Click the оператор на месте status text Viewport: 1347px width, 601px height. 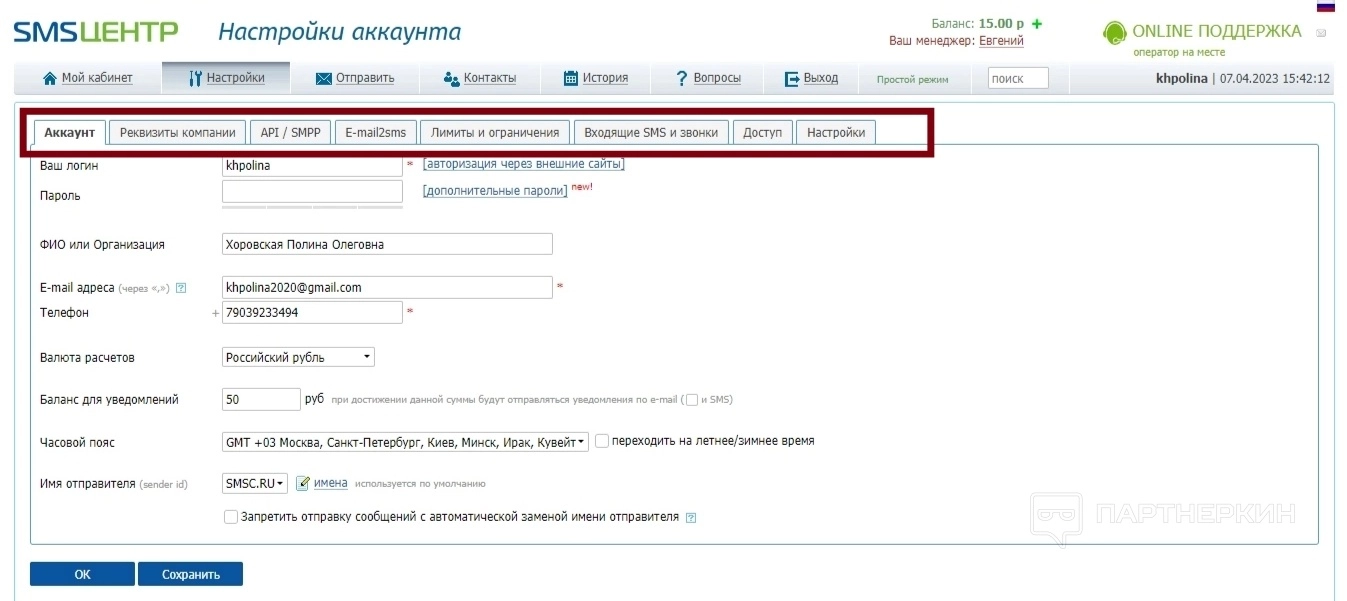pyautogui.click(x=1179, y=52)
